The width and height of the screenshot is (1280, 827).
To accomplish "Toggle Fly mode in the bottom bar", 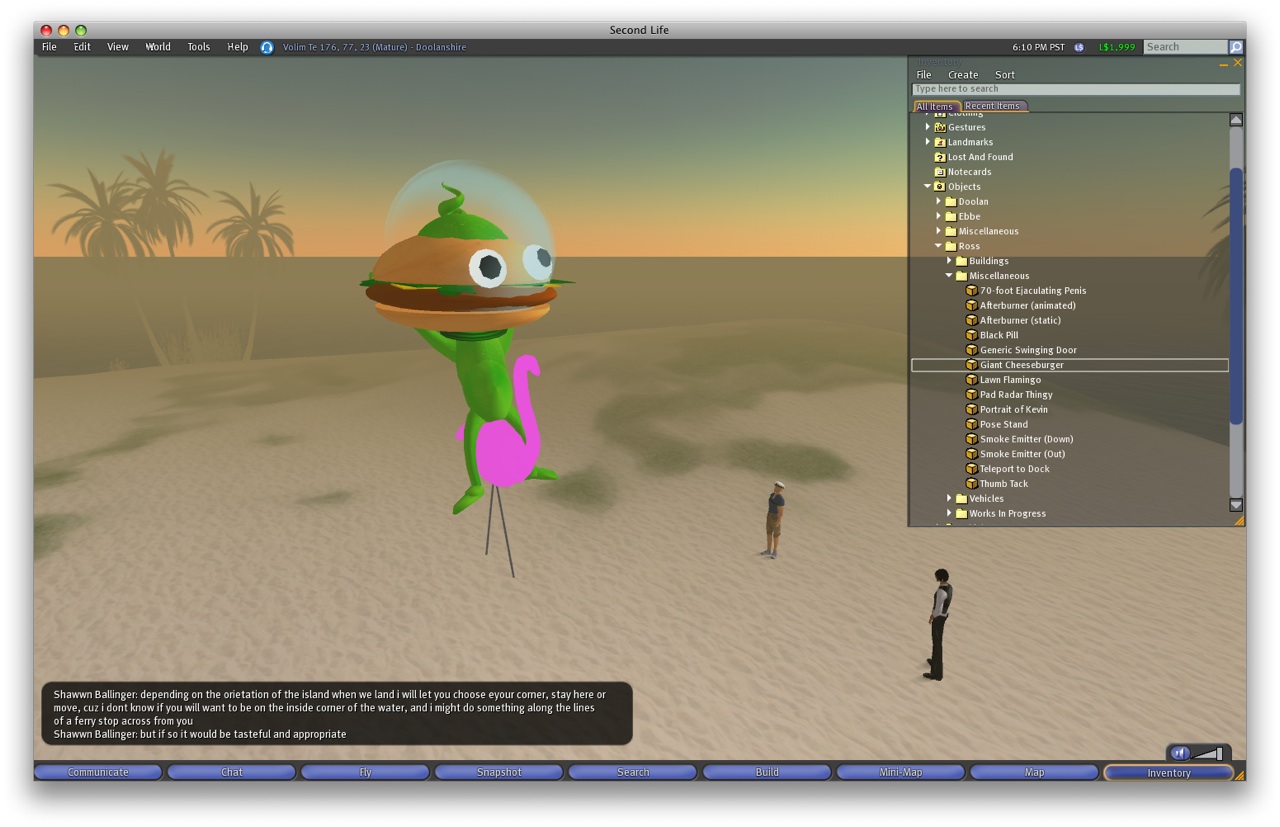I will (x=365, y=772).
